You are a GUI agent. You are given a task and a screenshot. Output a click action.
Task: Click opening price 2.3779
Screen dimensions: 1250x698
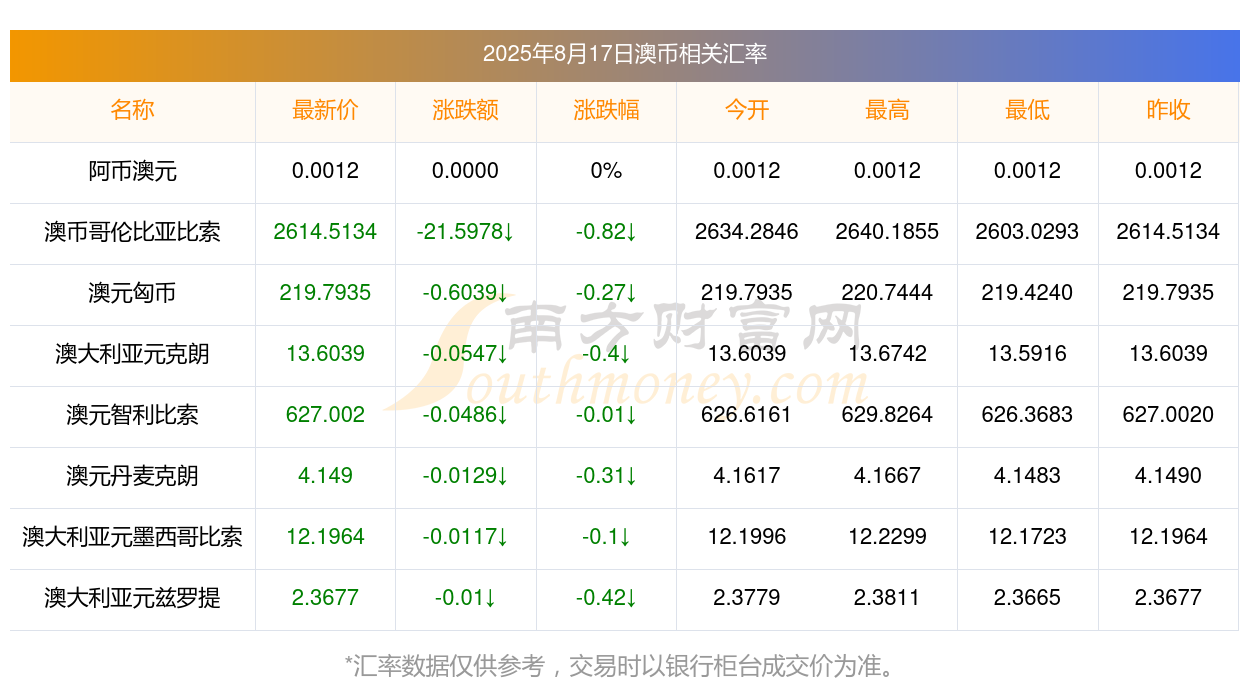coord(747,598)
